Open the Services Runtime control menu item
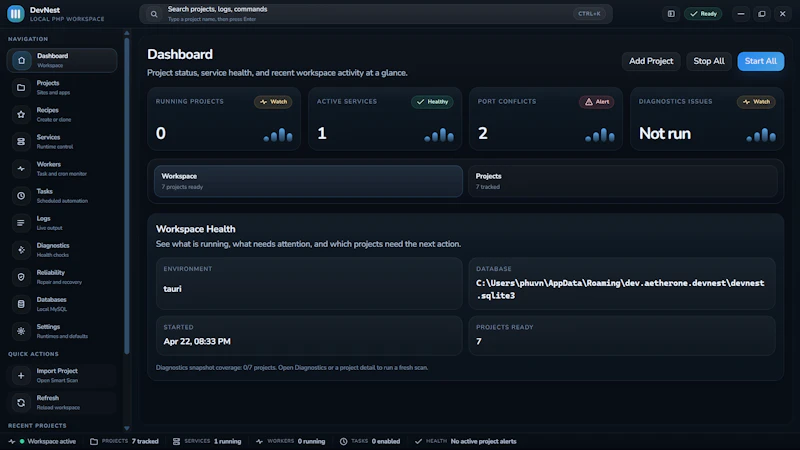The height and width of the screenshot is (450, 800). click(62, 141)
